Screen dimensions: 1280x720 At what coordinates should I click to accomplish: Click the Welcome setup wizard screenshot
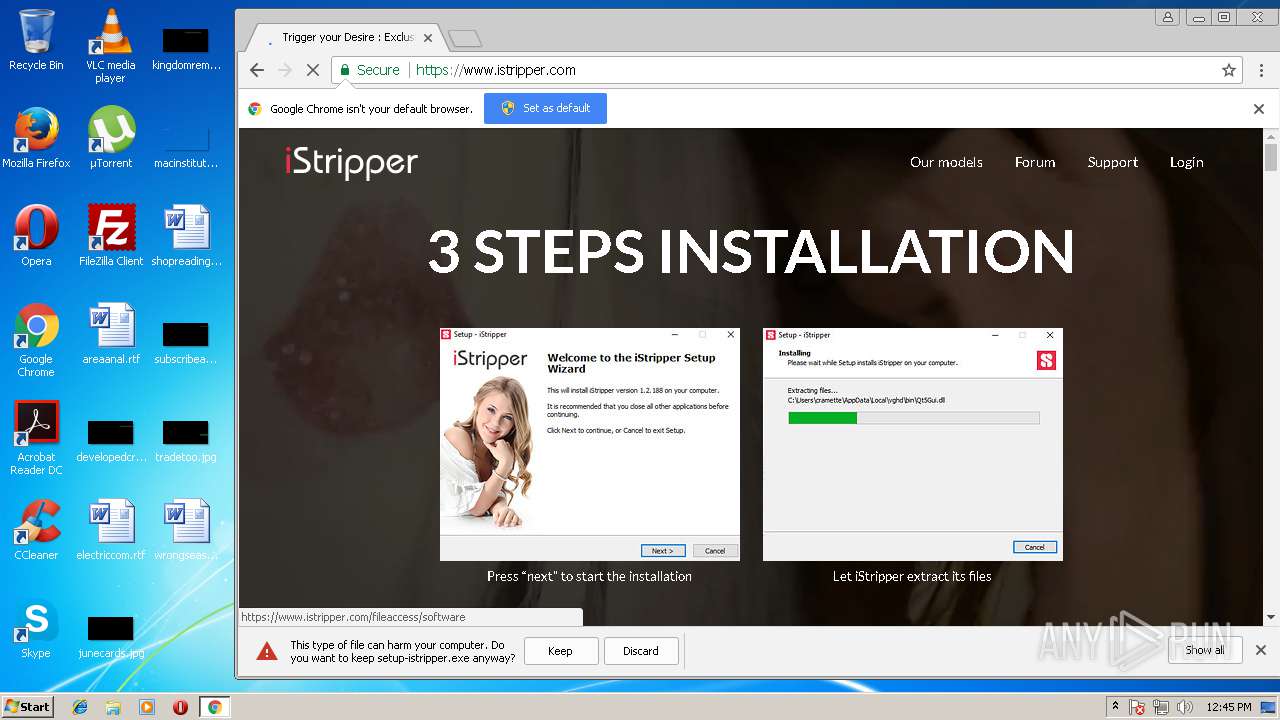tap(590, 444)
